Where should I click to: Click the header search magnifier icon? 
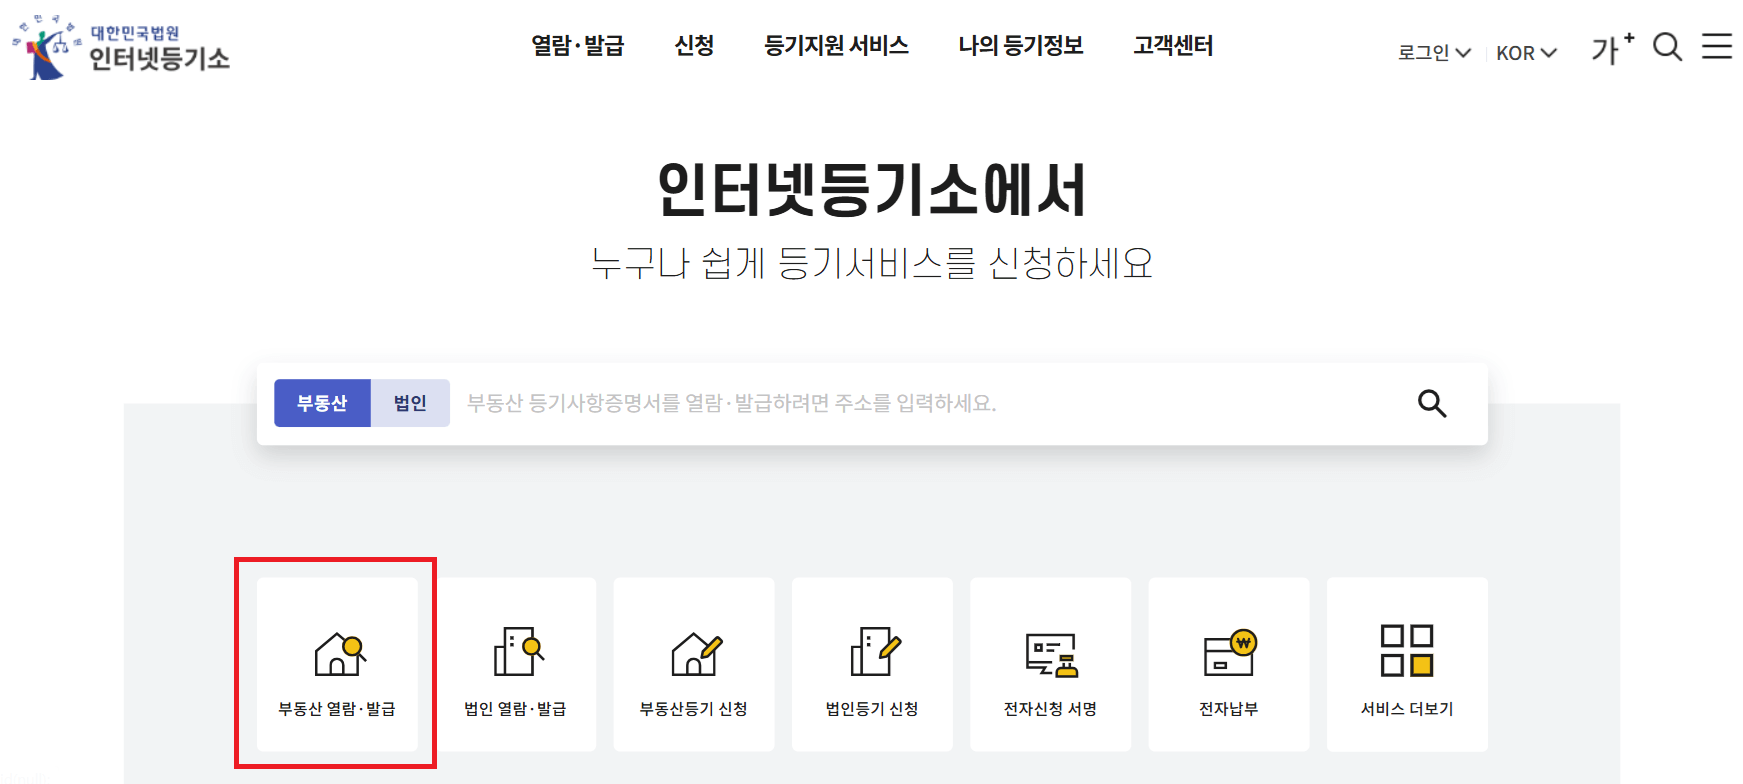(x=1667, y=47)
